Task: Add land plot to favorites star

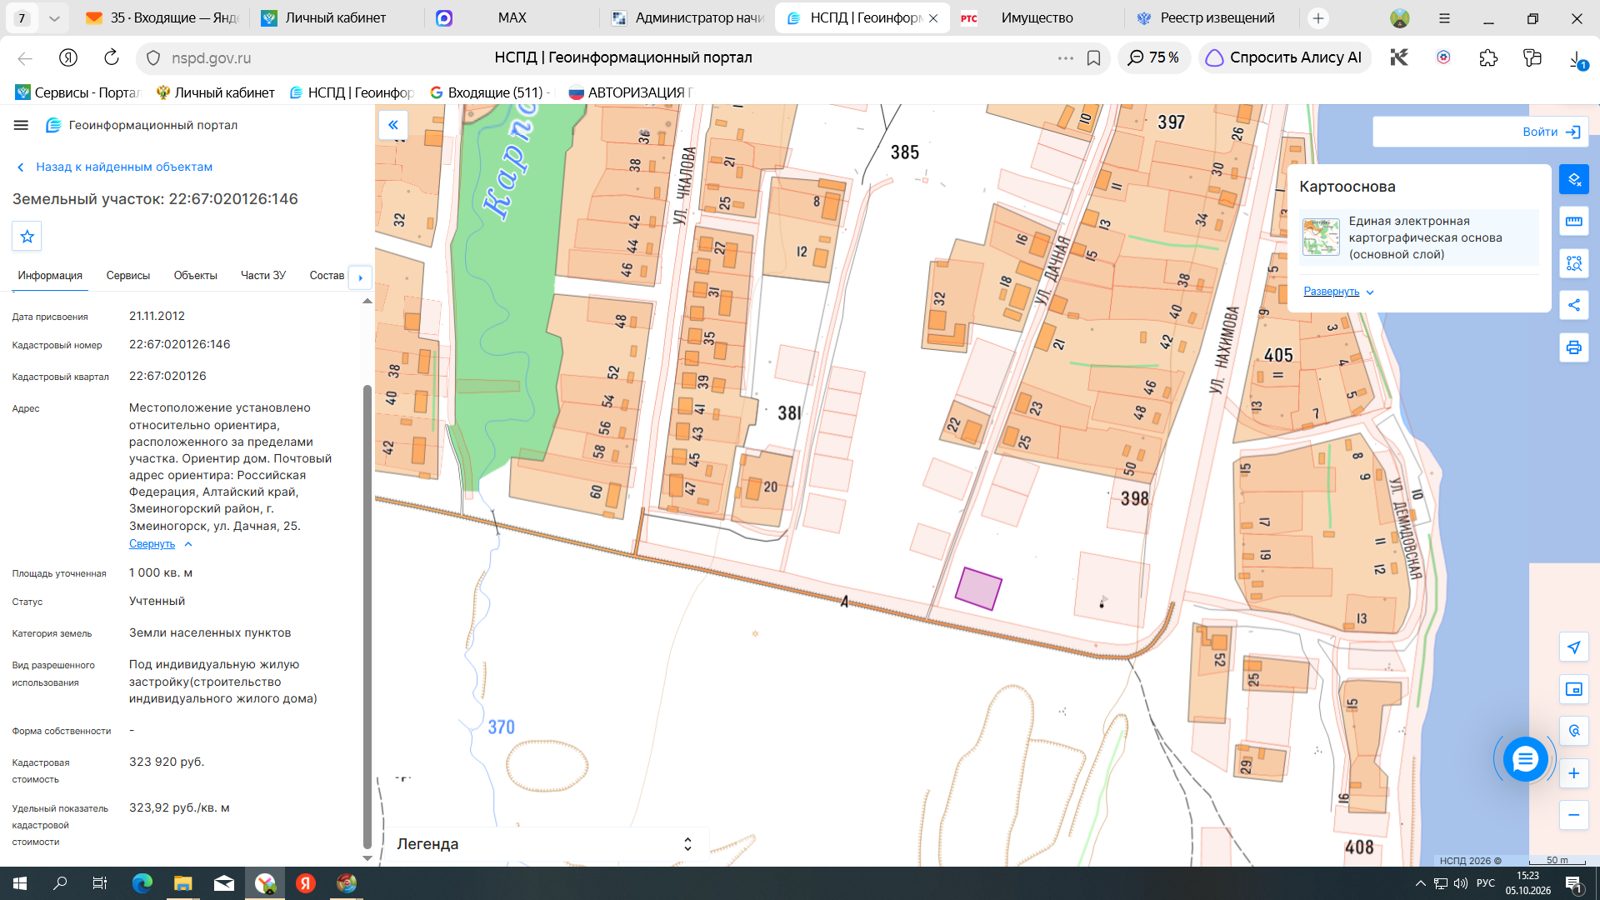Action: pyautogui.click(x=27, y=237)
